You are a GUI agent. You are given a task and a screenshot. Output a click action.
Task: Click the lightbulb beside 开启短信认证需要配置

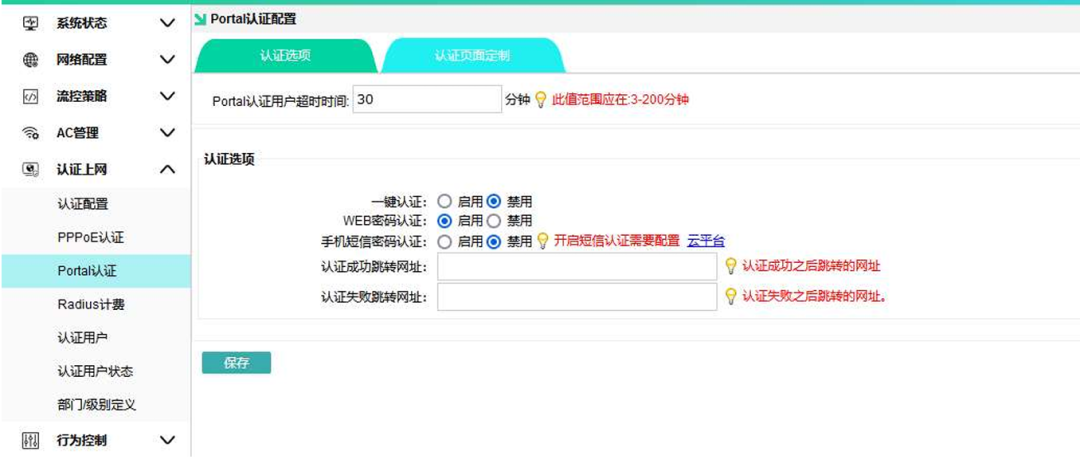(542, 241)
